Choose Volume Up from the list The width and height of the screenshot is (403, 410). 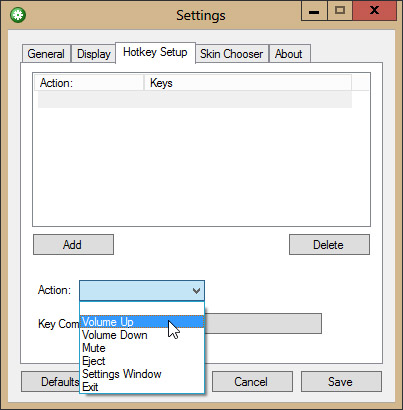pos(142,322)
